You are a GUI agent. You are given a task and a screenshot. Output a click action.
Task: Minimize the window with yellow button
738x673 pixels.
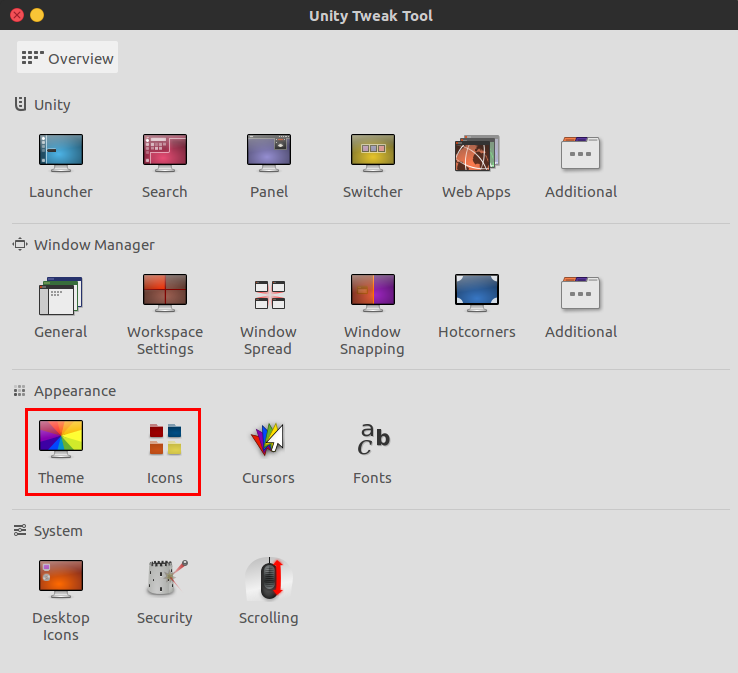(37, 15)
